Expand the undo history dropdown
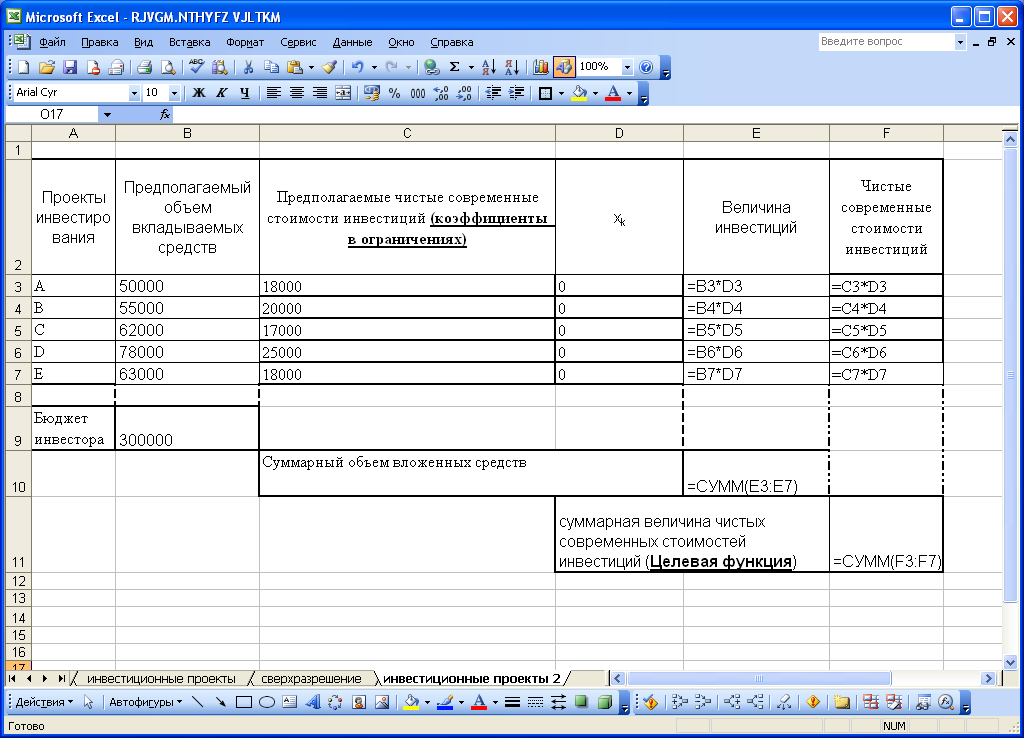The image size is (1024, 738). pos(374,67)
